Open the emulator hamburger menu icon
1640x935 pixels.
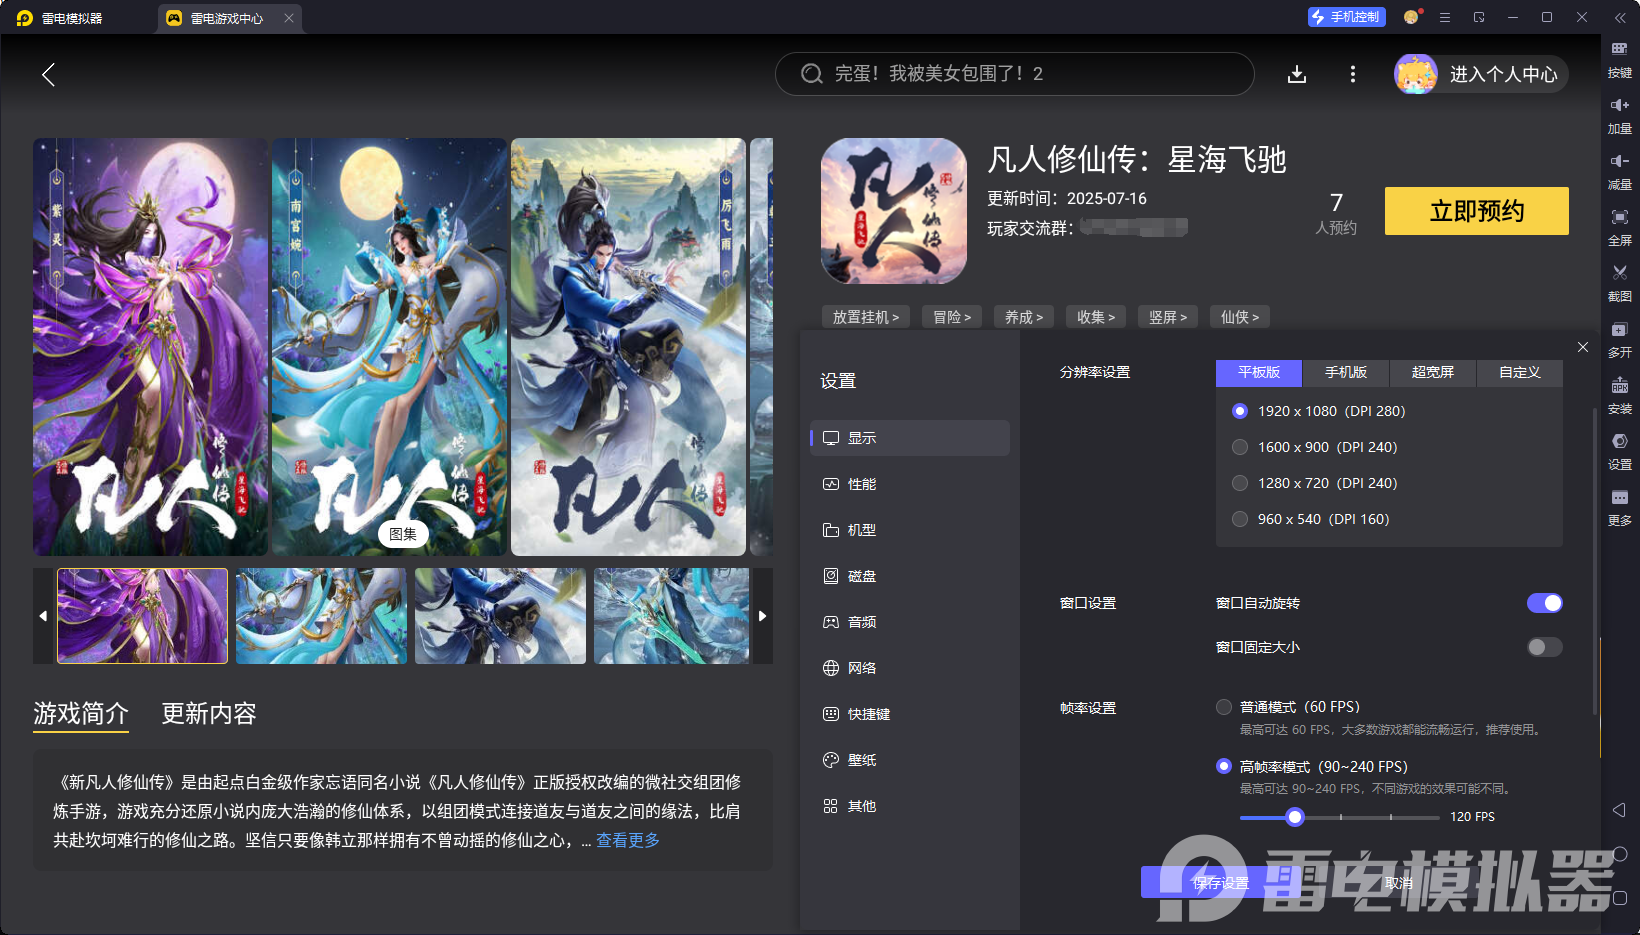1445,17
